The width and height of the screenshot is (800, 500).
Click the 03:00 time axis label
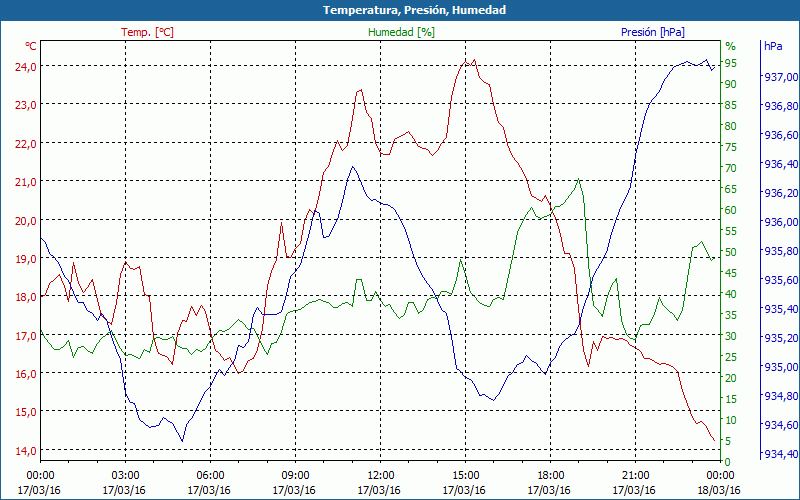pos(124,476)
